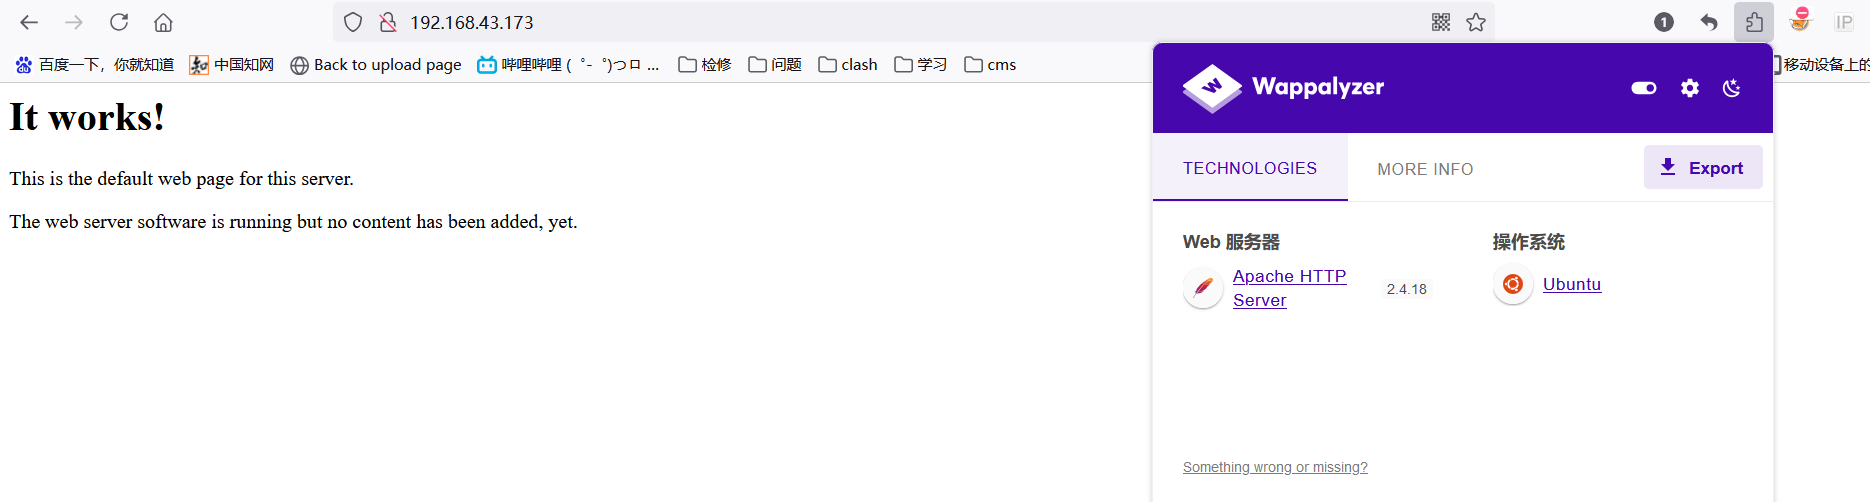Select the TECHNOLOGIES tab
1870x502 pixels.
(1250, 168)
